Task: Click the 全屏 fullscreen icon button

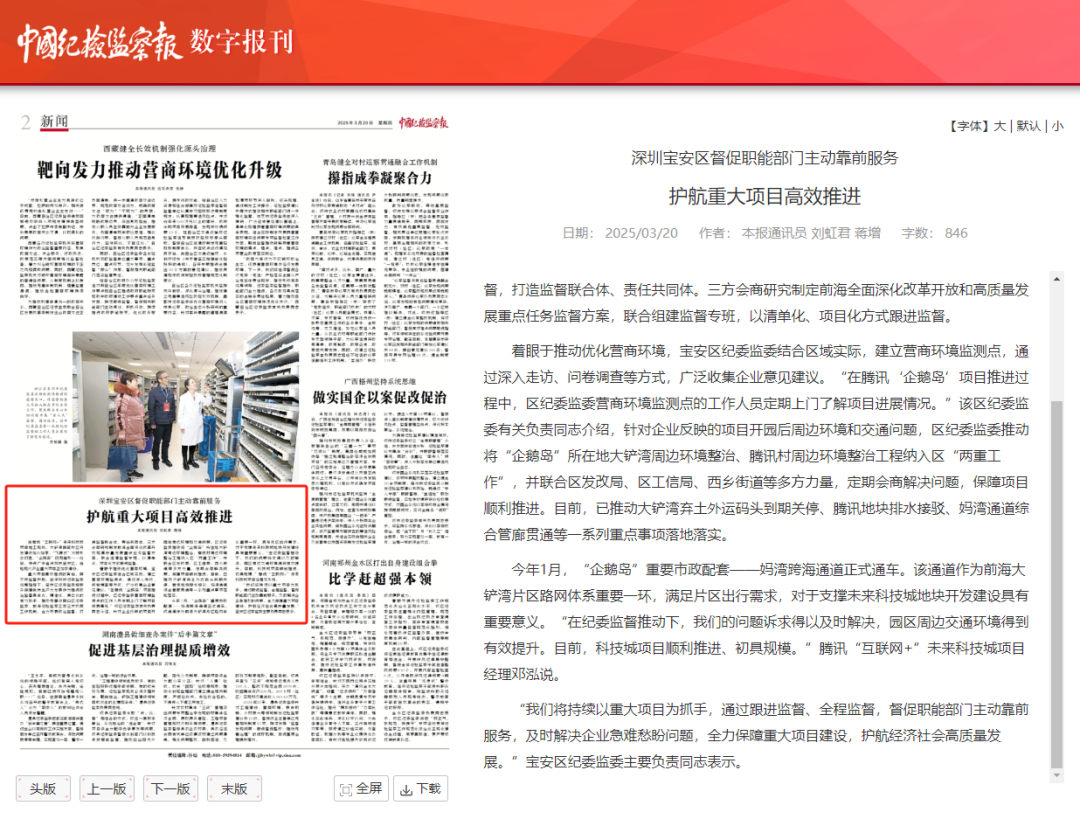Action: click(x=361, y=788)
